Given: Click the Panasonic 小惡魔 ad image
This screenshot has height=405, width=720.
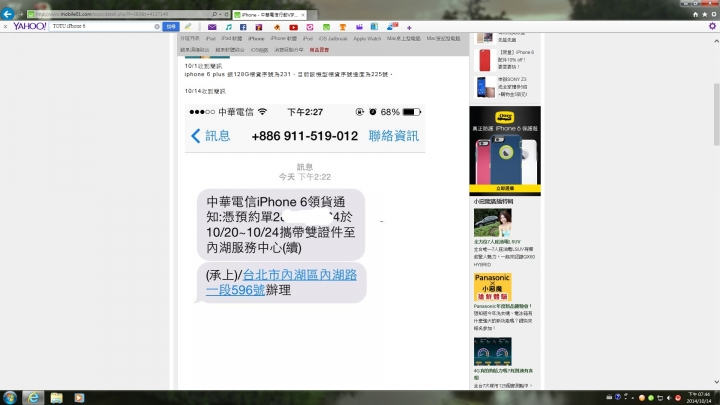Looking at the screenshot, I should [x=492, y=287].
